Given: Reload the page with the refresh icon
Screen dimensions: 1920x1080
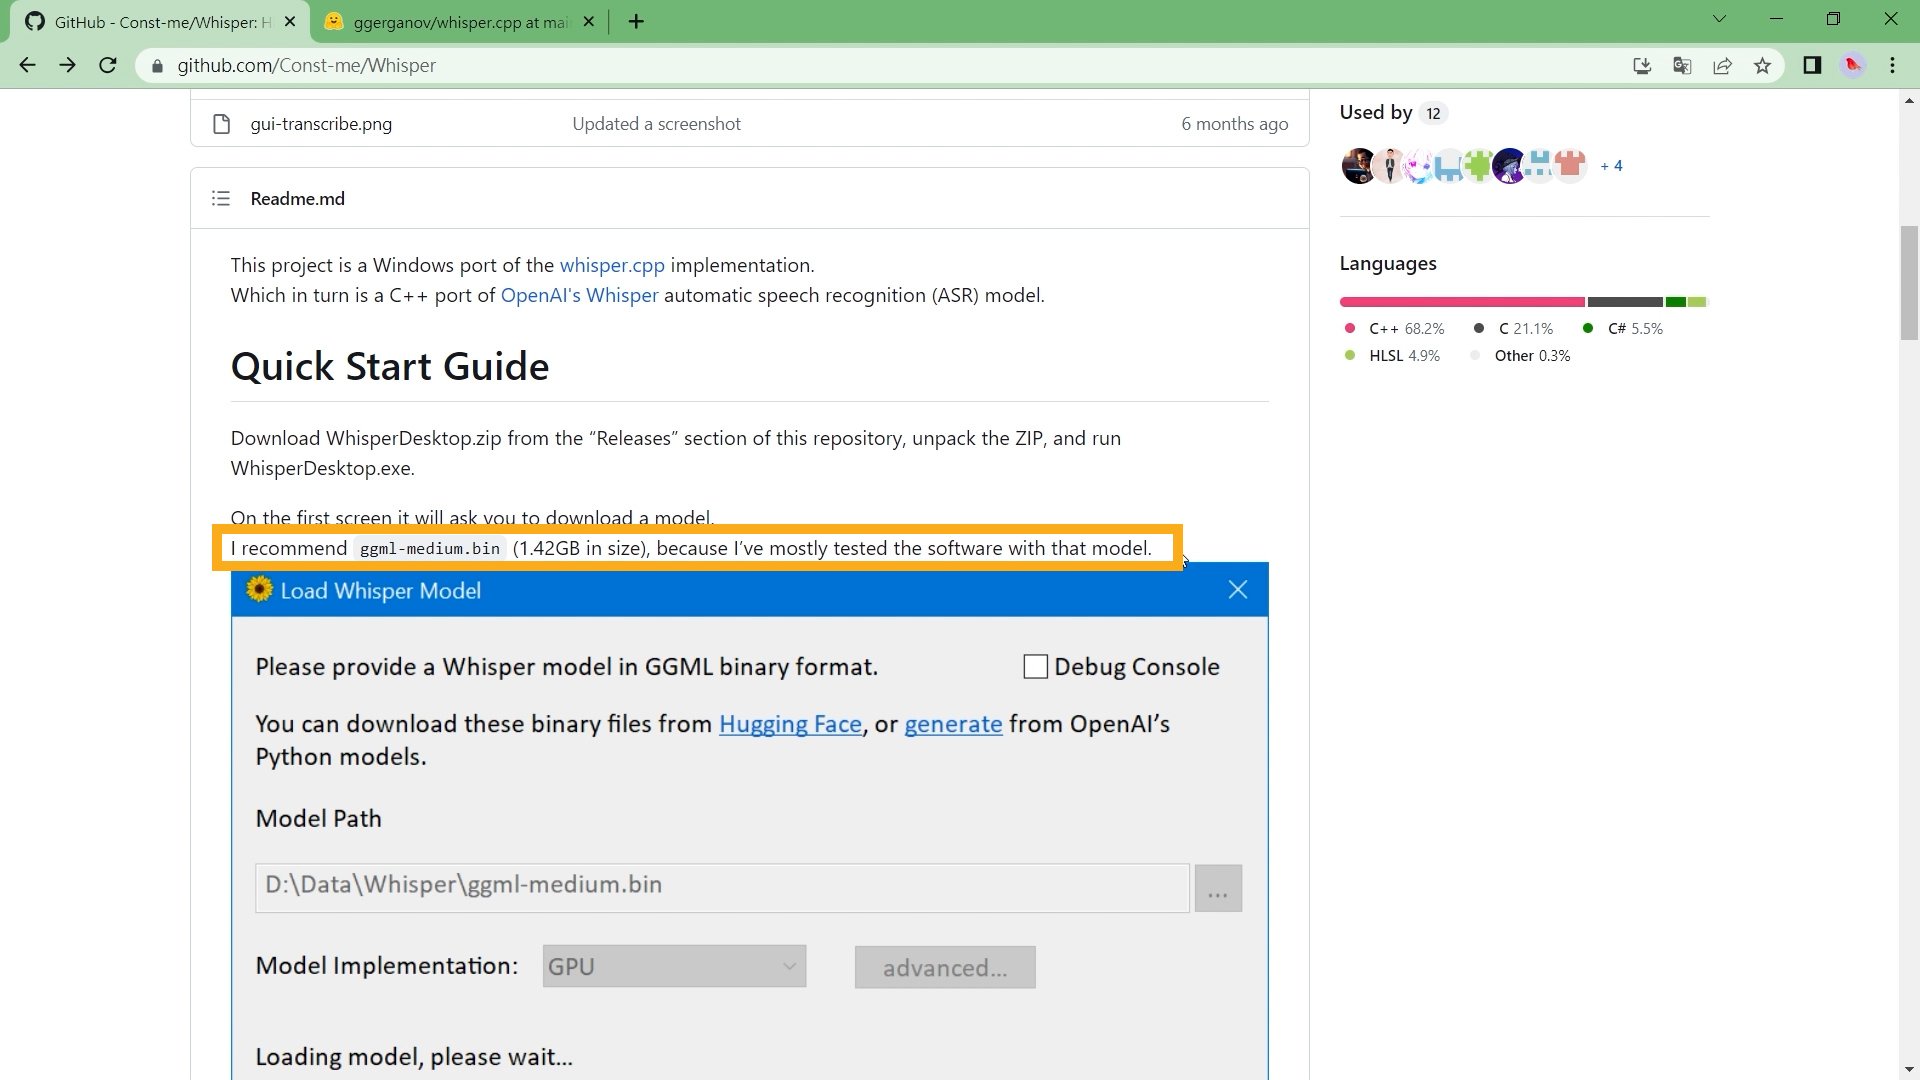Looking at the screenshot, I should click(108, 65).
